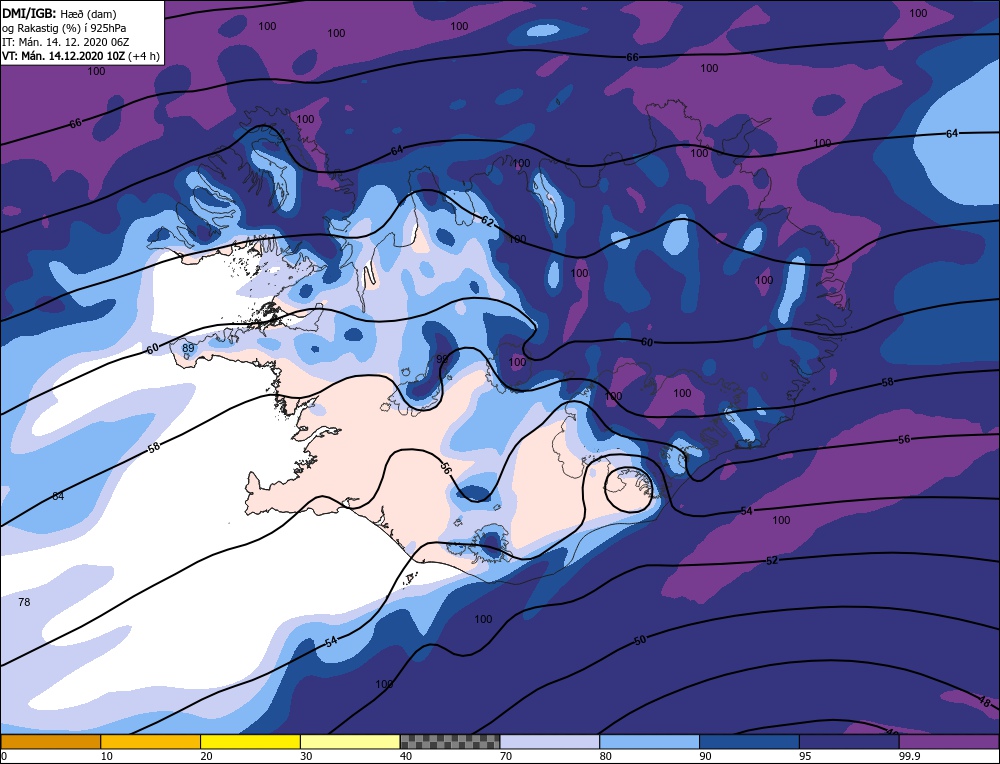The image size is (1000, 764).
Task: Click the dark navy 95–99.9 legend swatch
Action: 849,742
